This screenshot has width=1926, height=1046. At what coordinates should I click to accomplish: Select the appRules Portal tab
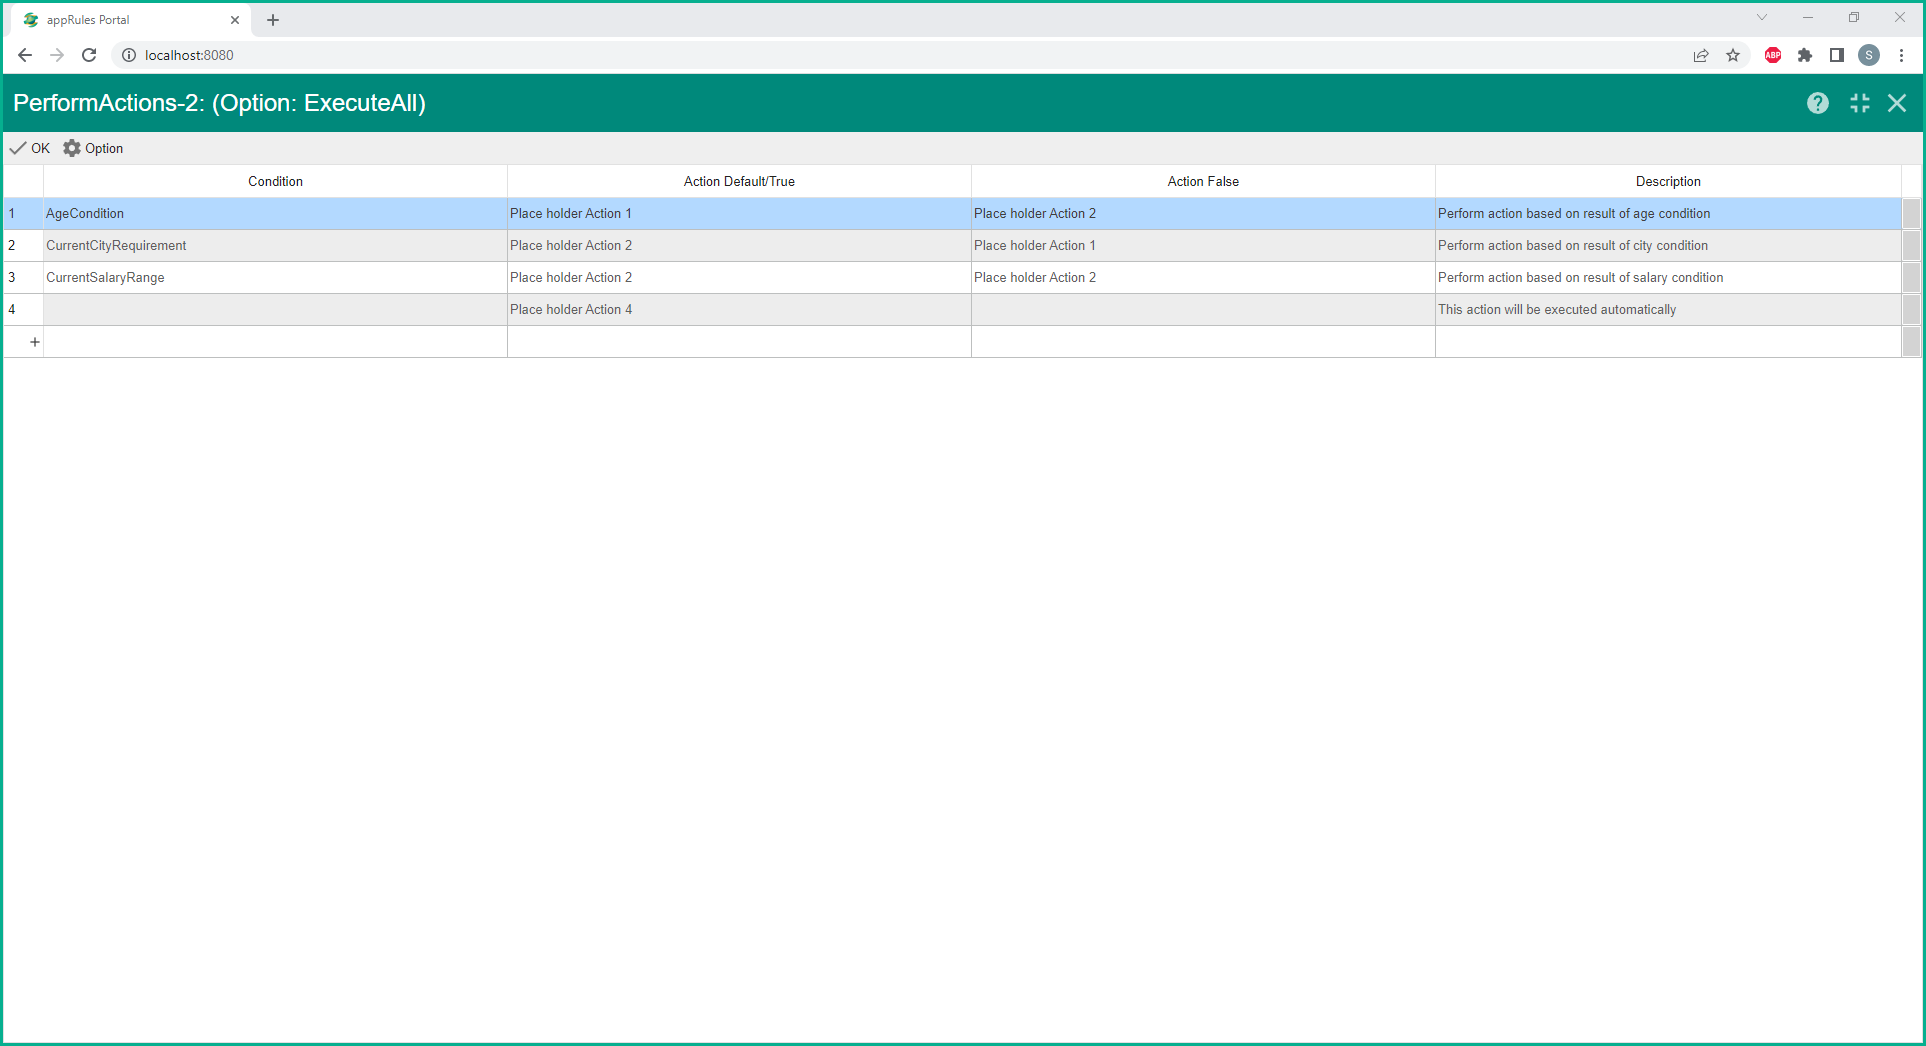pyautogui.click(x=120, y=20)
